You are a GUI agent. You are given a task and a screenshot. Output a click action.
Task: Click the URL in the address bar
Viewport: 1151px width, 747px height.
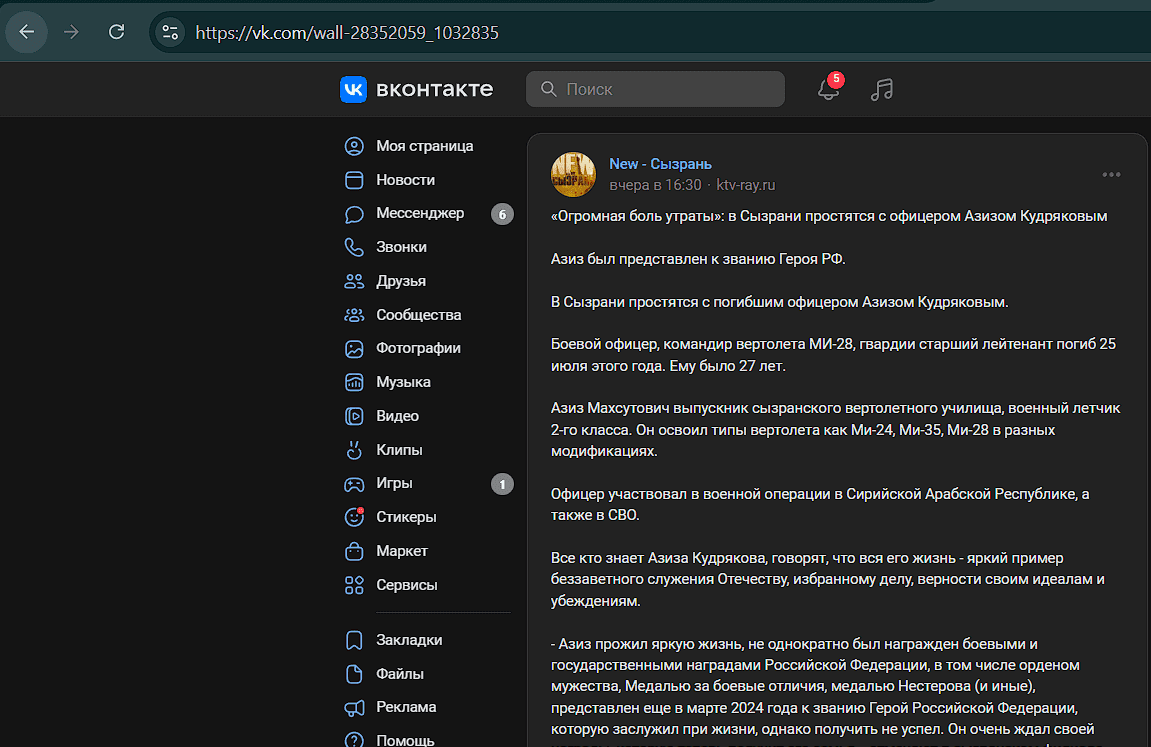click(x=347, y=32)
